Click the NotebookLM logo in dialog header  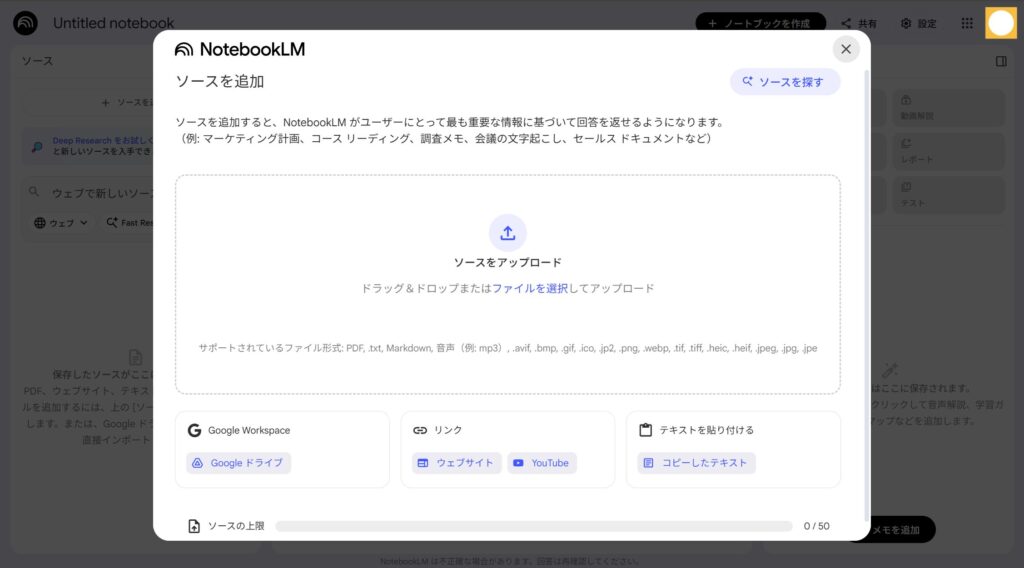(240, 49)
